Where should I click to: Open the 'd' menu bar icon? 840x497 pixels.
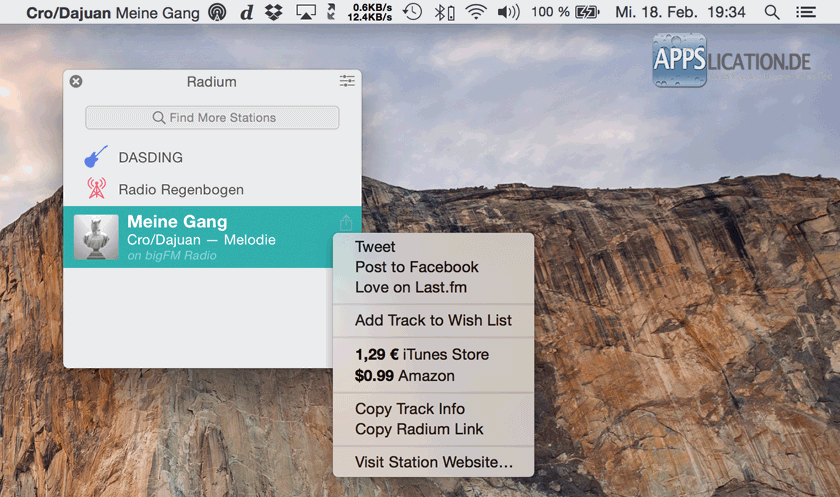pyautogui.click(x=246, y=12)
